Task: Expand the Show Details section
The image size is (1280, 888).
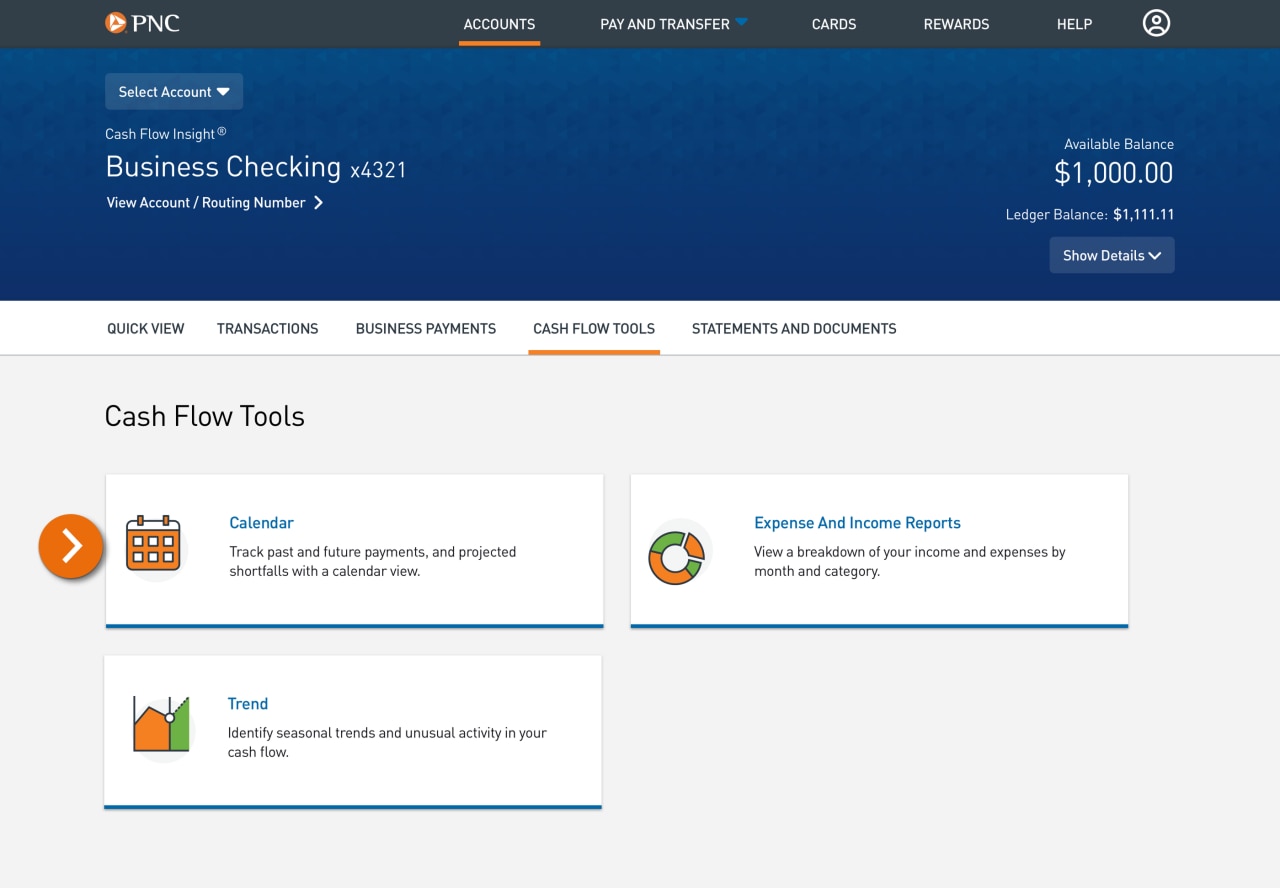Action: (1111, 255)
